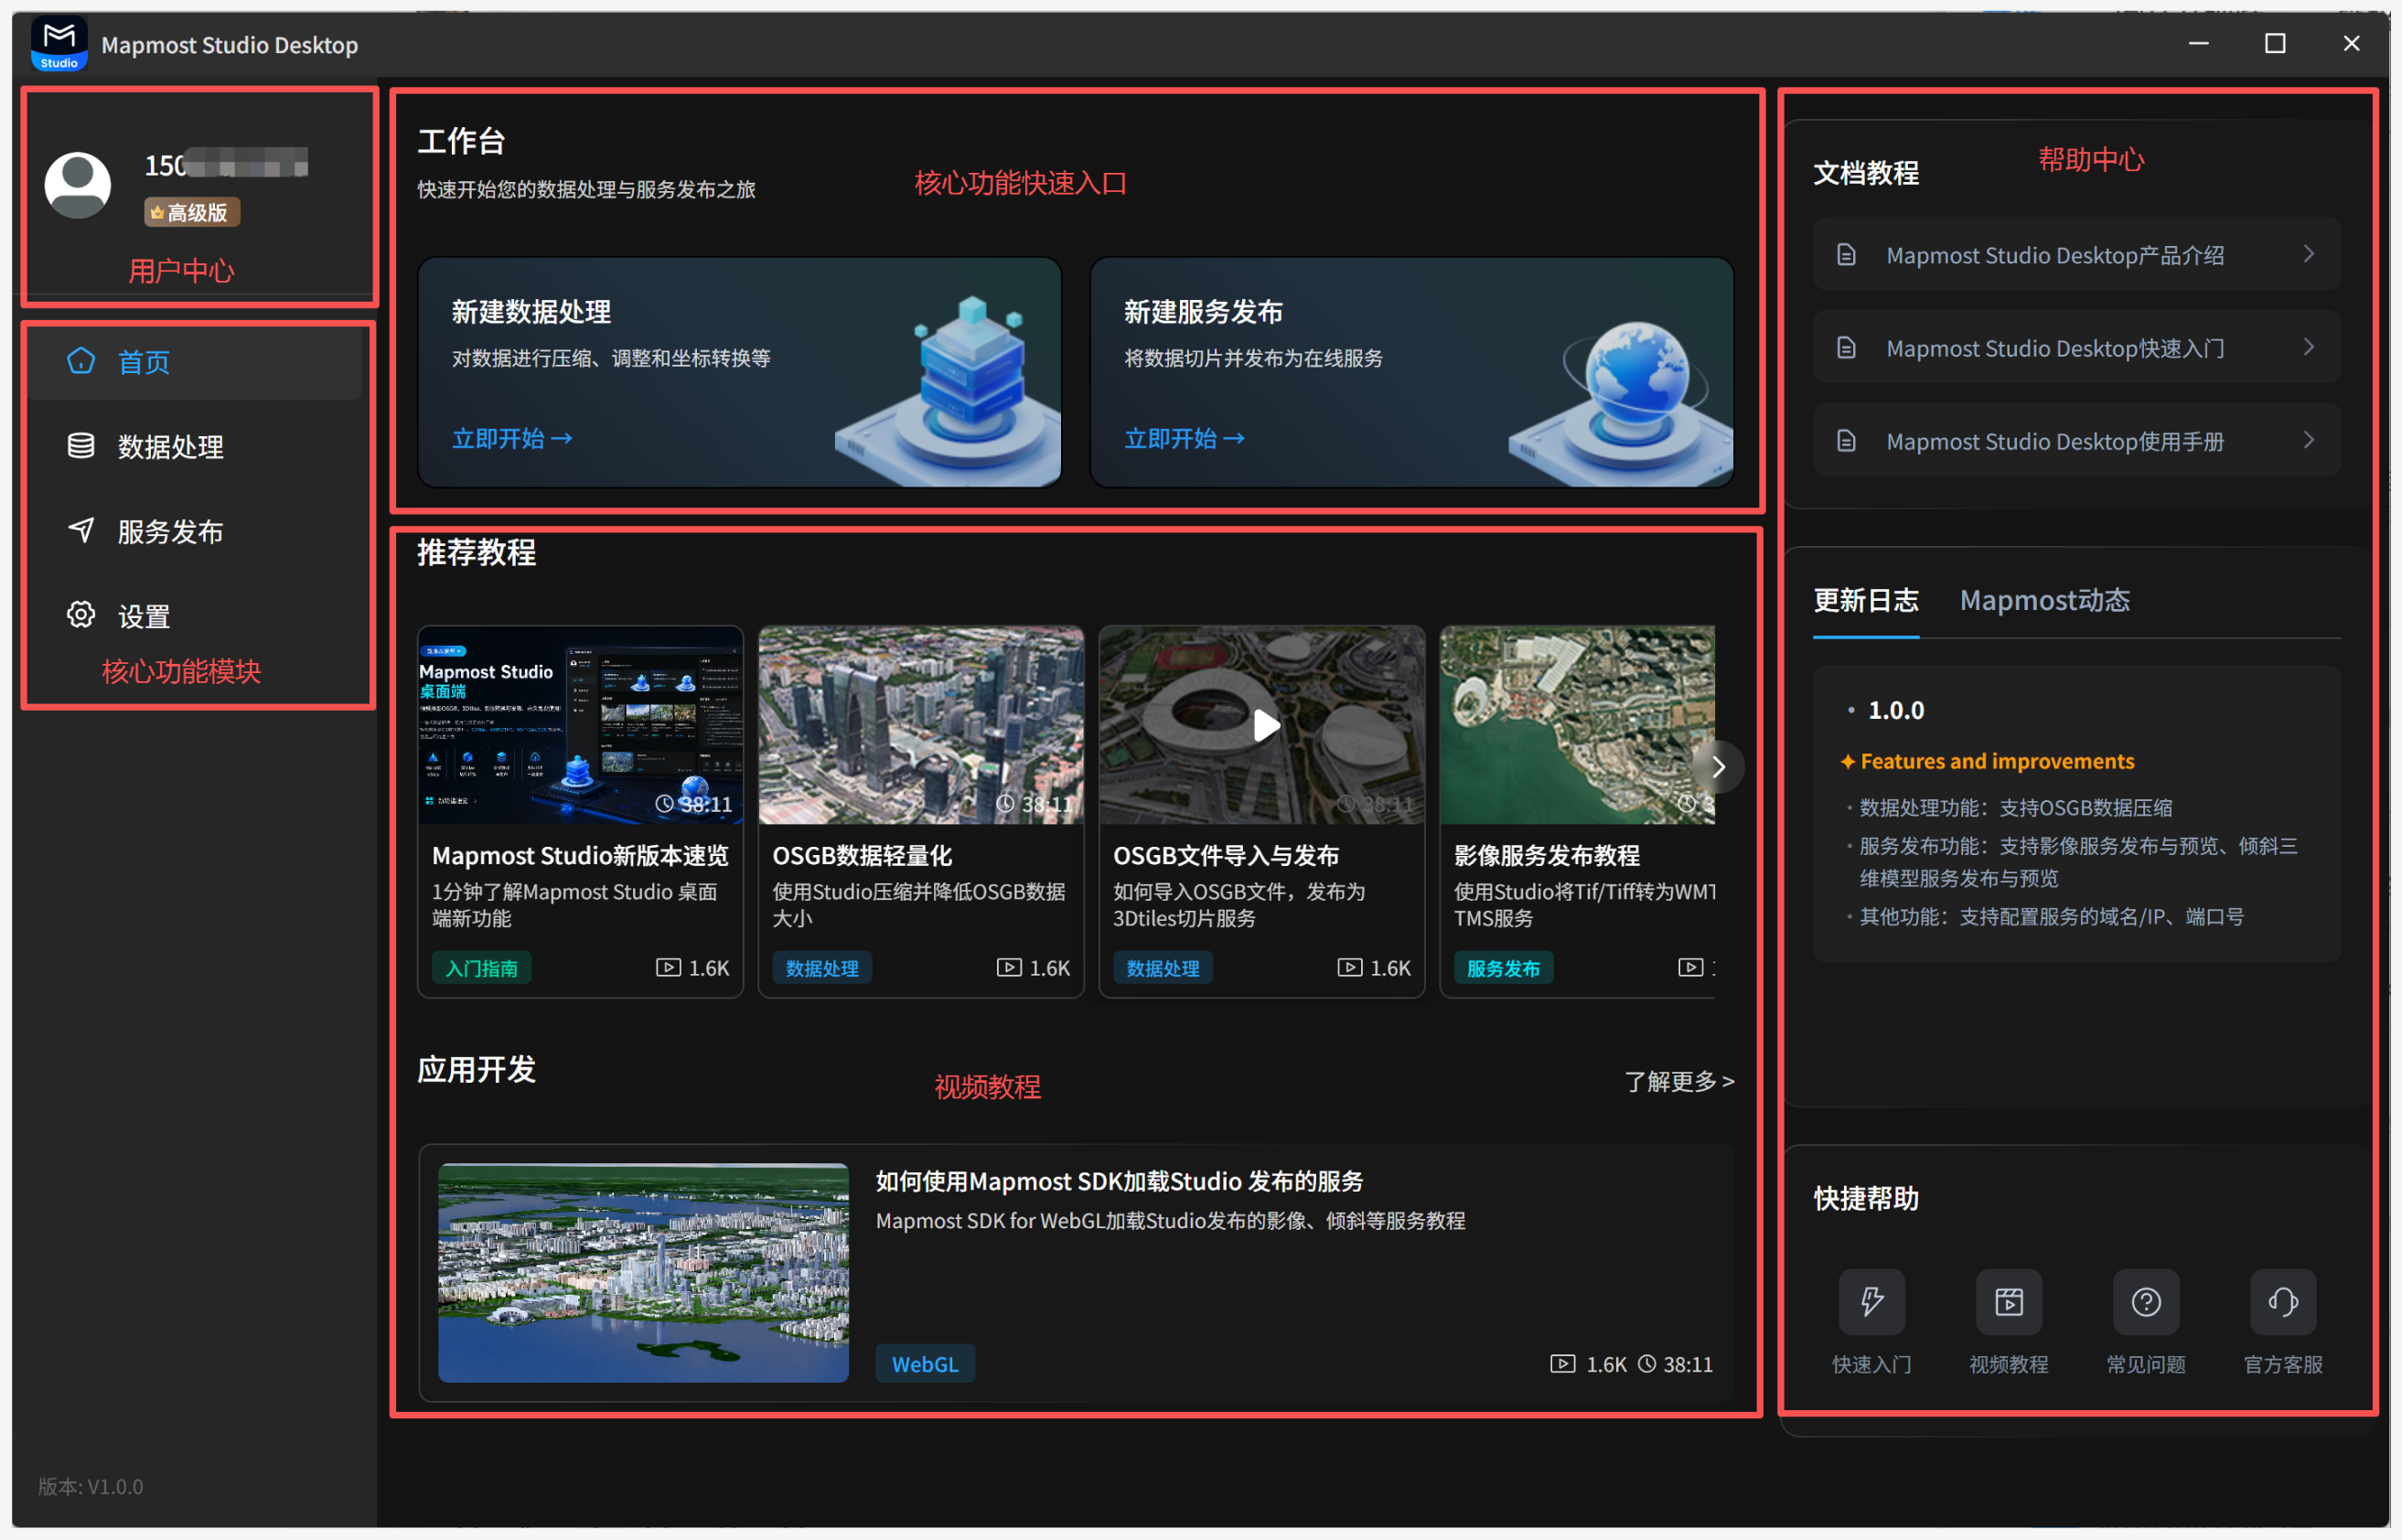Click the 入门指南 tag
2402x1540 pixels.
click(482, 968)
